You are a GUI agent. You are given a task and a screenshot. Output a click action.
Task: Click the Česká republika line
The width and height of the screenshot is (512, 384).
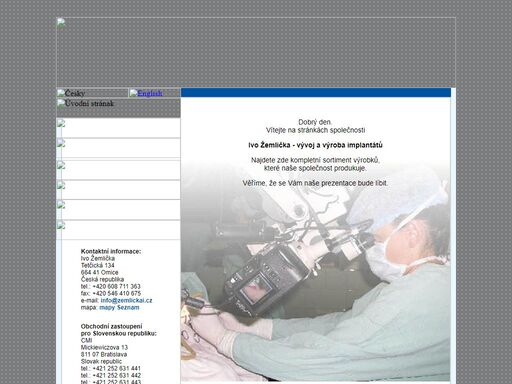pos(102,279)
